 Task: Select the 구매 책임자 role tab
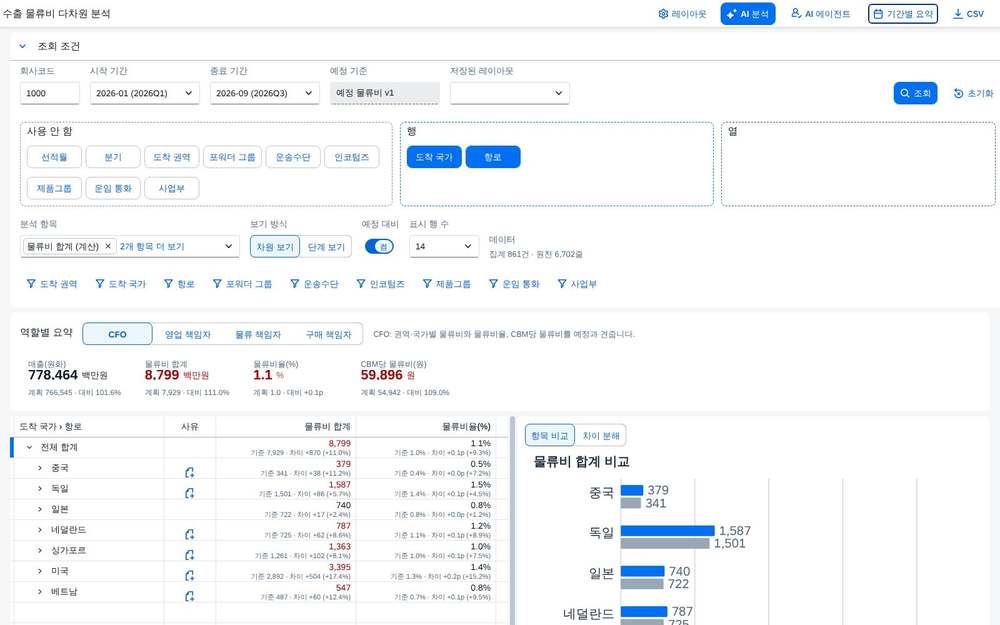tap(328, 334)
